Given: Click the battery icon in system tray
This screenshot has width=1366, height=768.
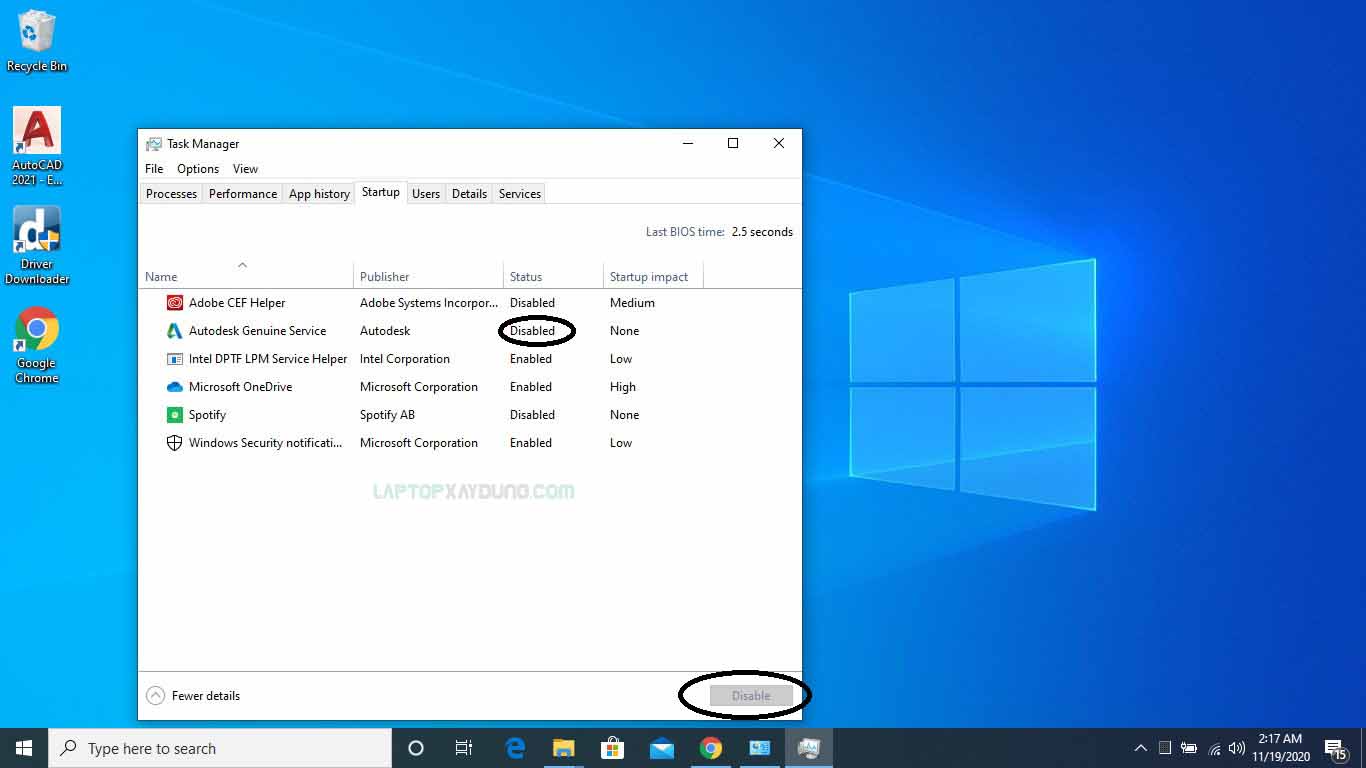Looking at the screenshot, I should [x=1189, y=748].
